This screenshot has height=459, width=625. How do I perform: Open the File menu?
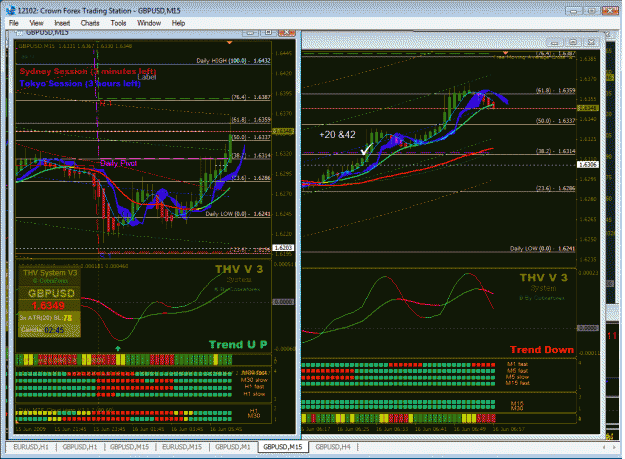14,23
